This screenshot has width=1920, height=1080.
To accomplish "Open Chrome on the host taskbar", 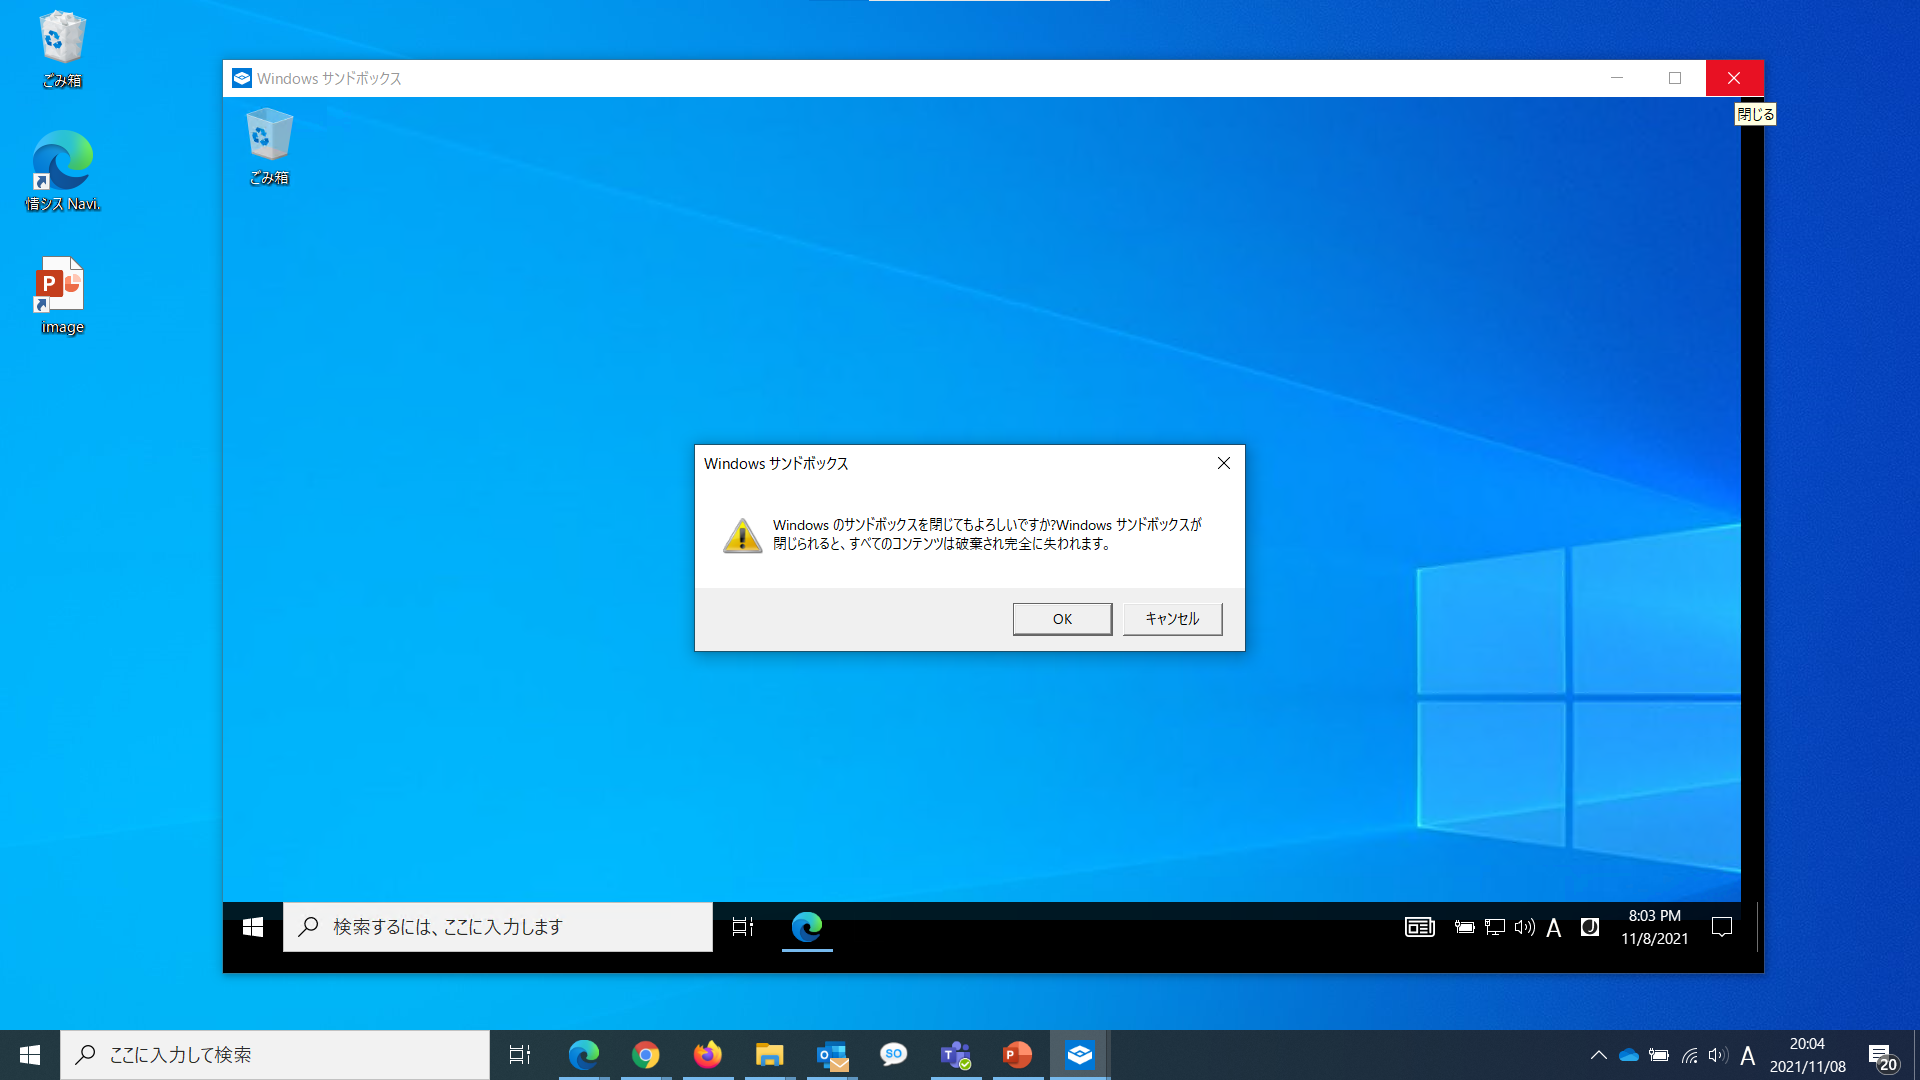I will 646,1055.
